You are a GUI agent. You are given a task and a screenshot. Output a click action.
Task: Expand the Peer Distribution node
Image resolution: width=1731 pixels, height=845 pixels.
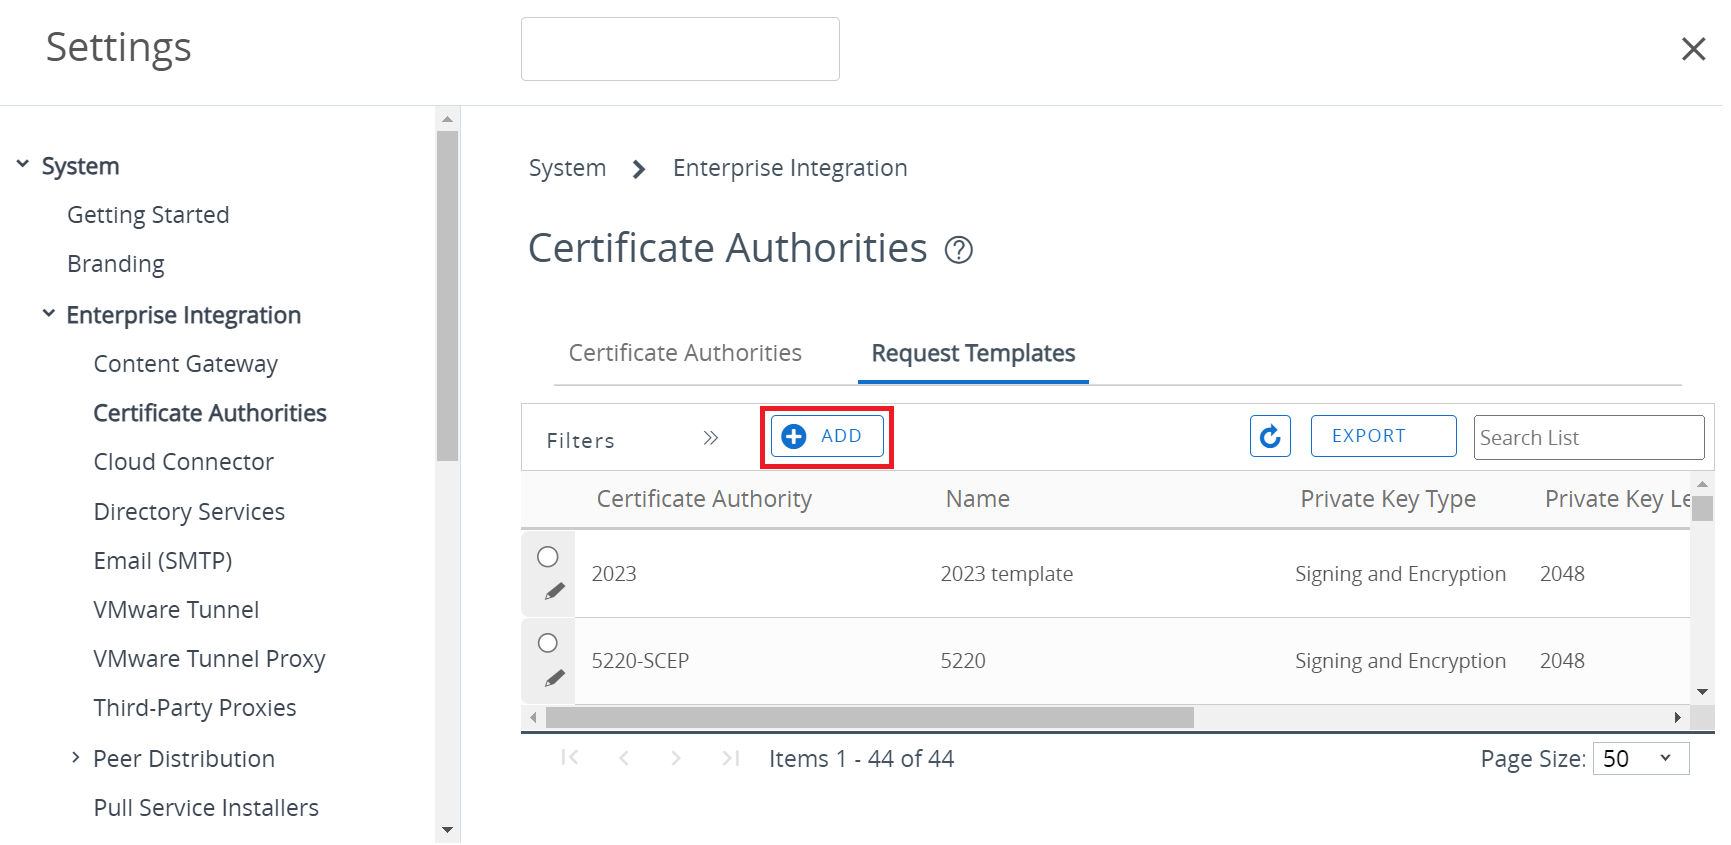[x=75, y=758]
